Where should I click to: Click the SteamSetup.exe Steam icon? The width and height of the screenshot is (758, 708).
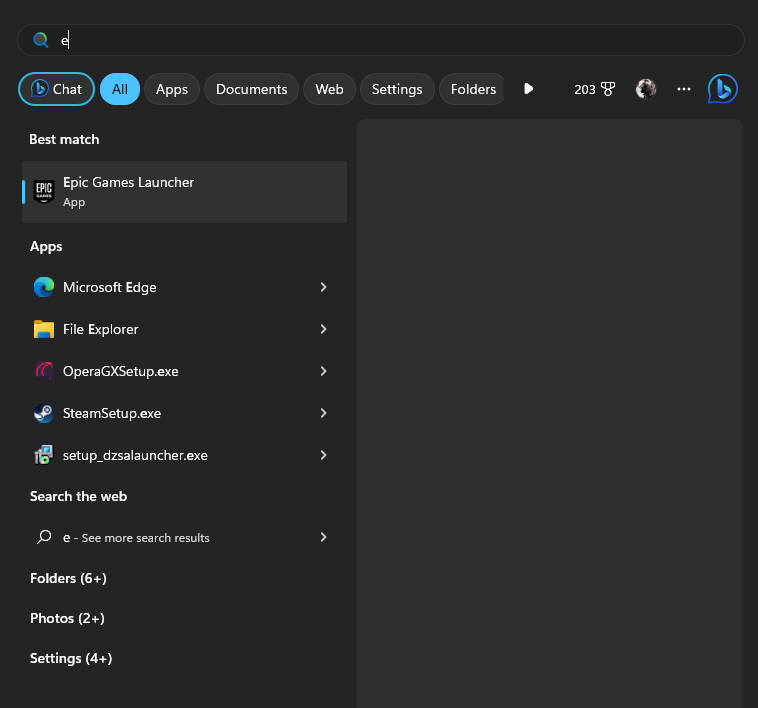[x=44, y=413]
